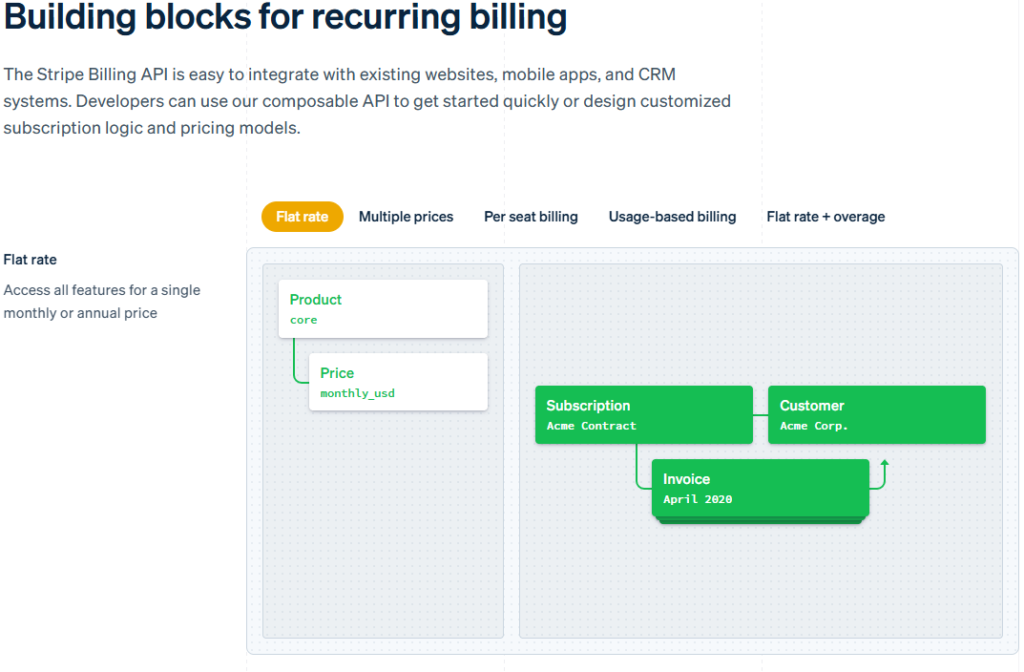Click the "Customer" label on its card
1024x672 pixels.
click(811, 405)
